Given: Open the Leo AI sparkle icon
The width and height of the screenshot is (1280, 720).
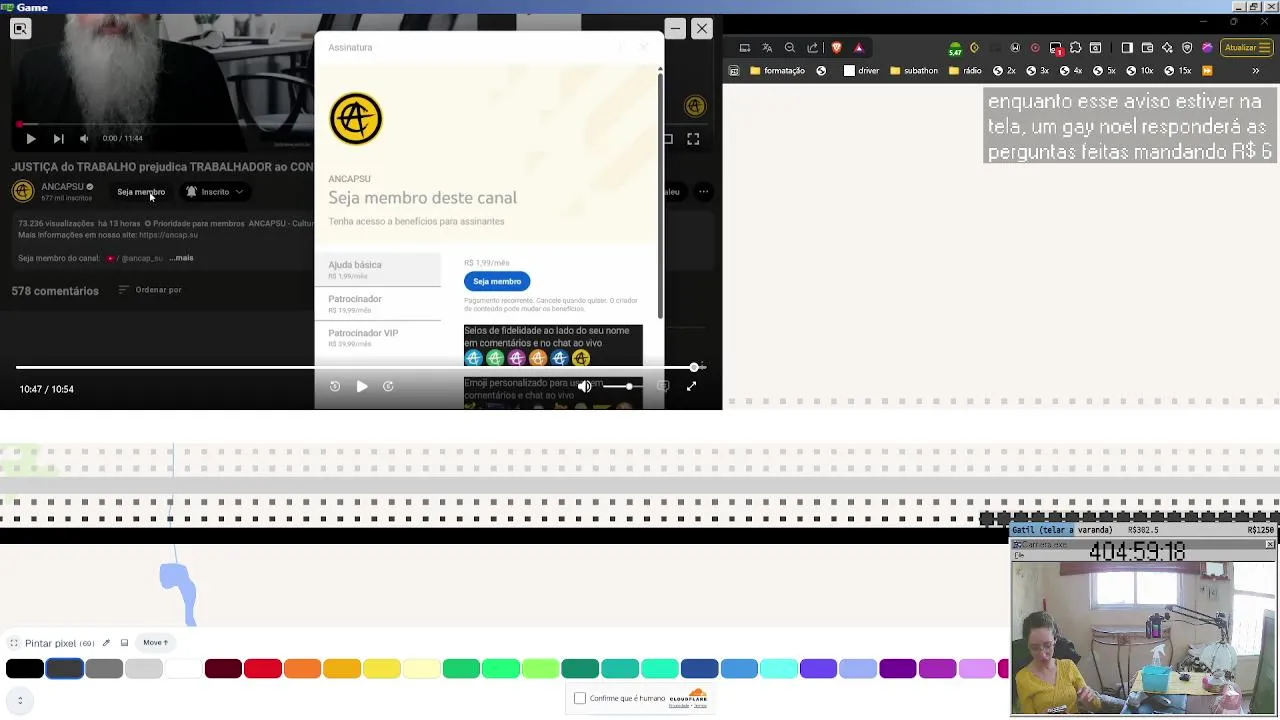Looking at the screenshot, I should 1167,47.
